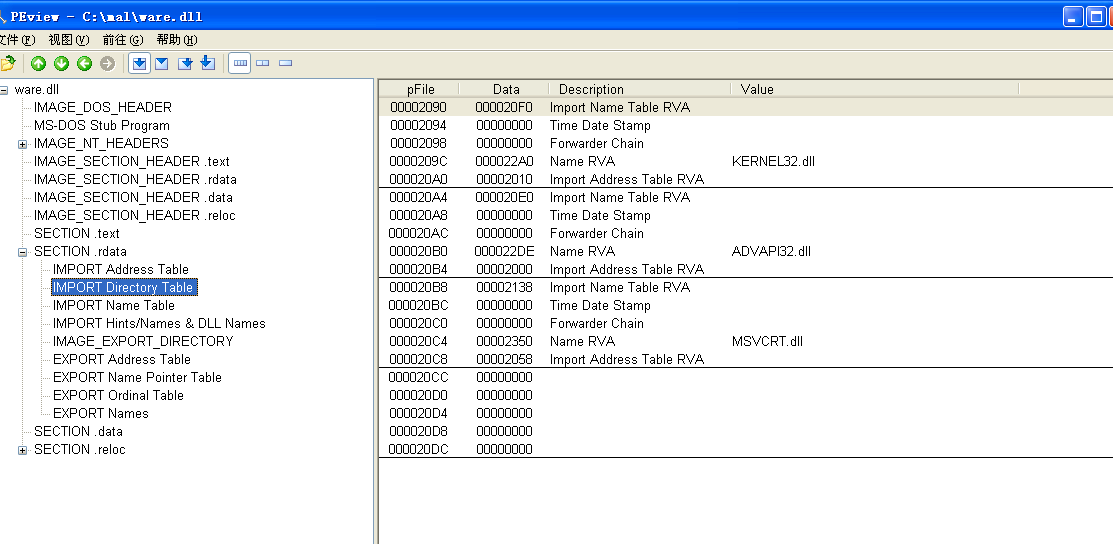
Task: Select the single-column data width view icon
Action: point(285,63)
